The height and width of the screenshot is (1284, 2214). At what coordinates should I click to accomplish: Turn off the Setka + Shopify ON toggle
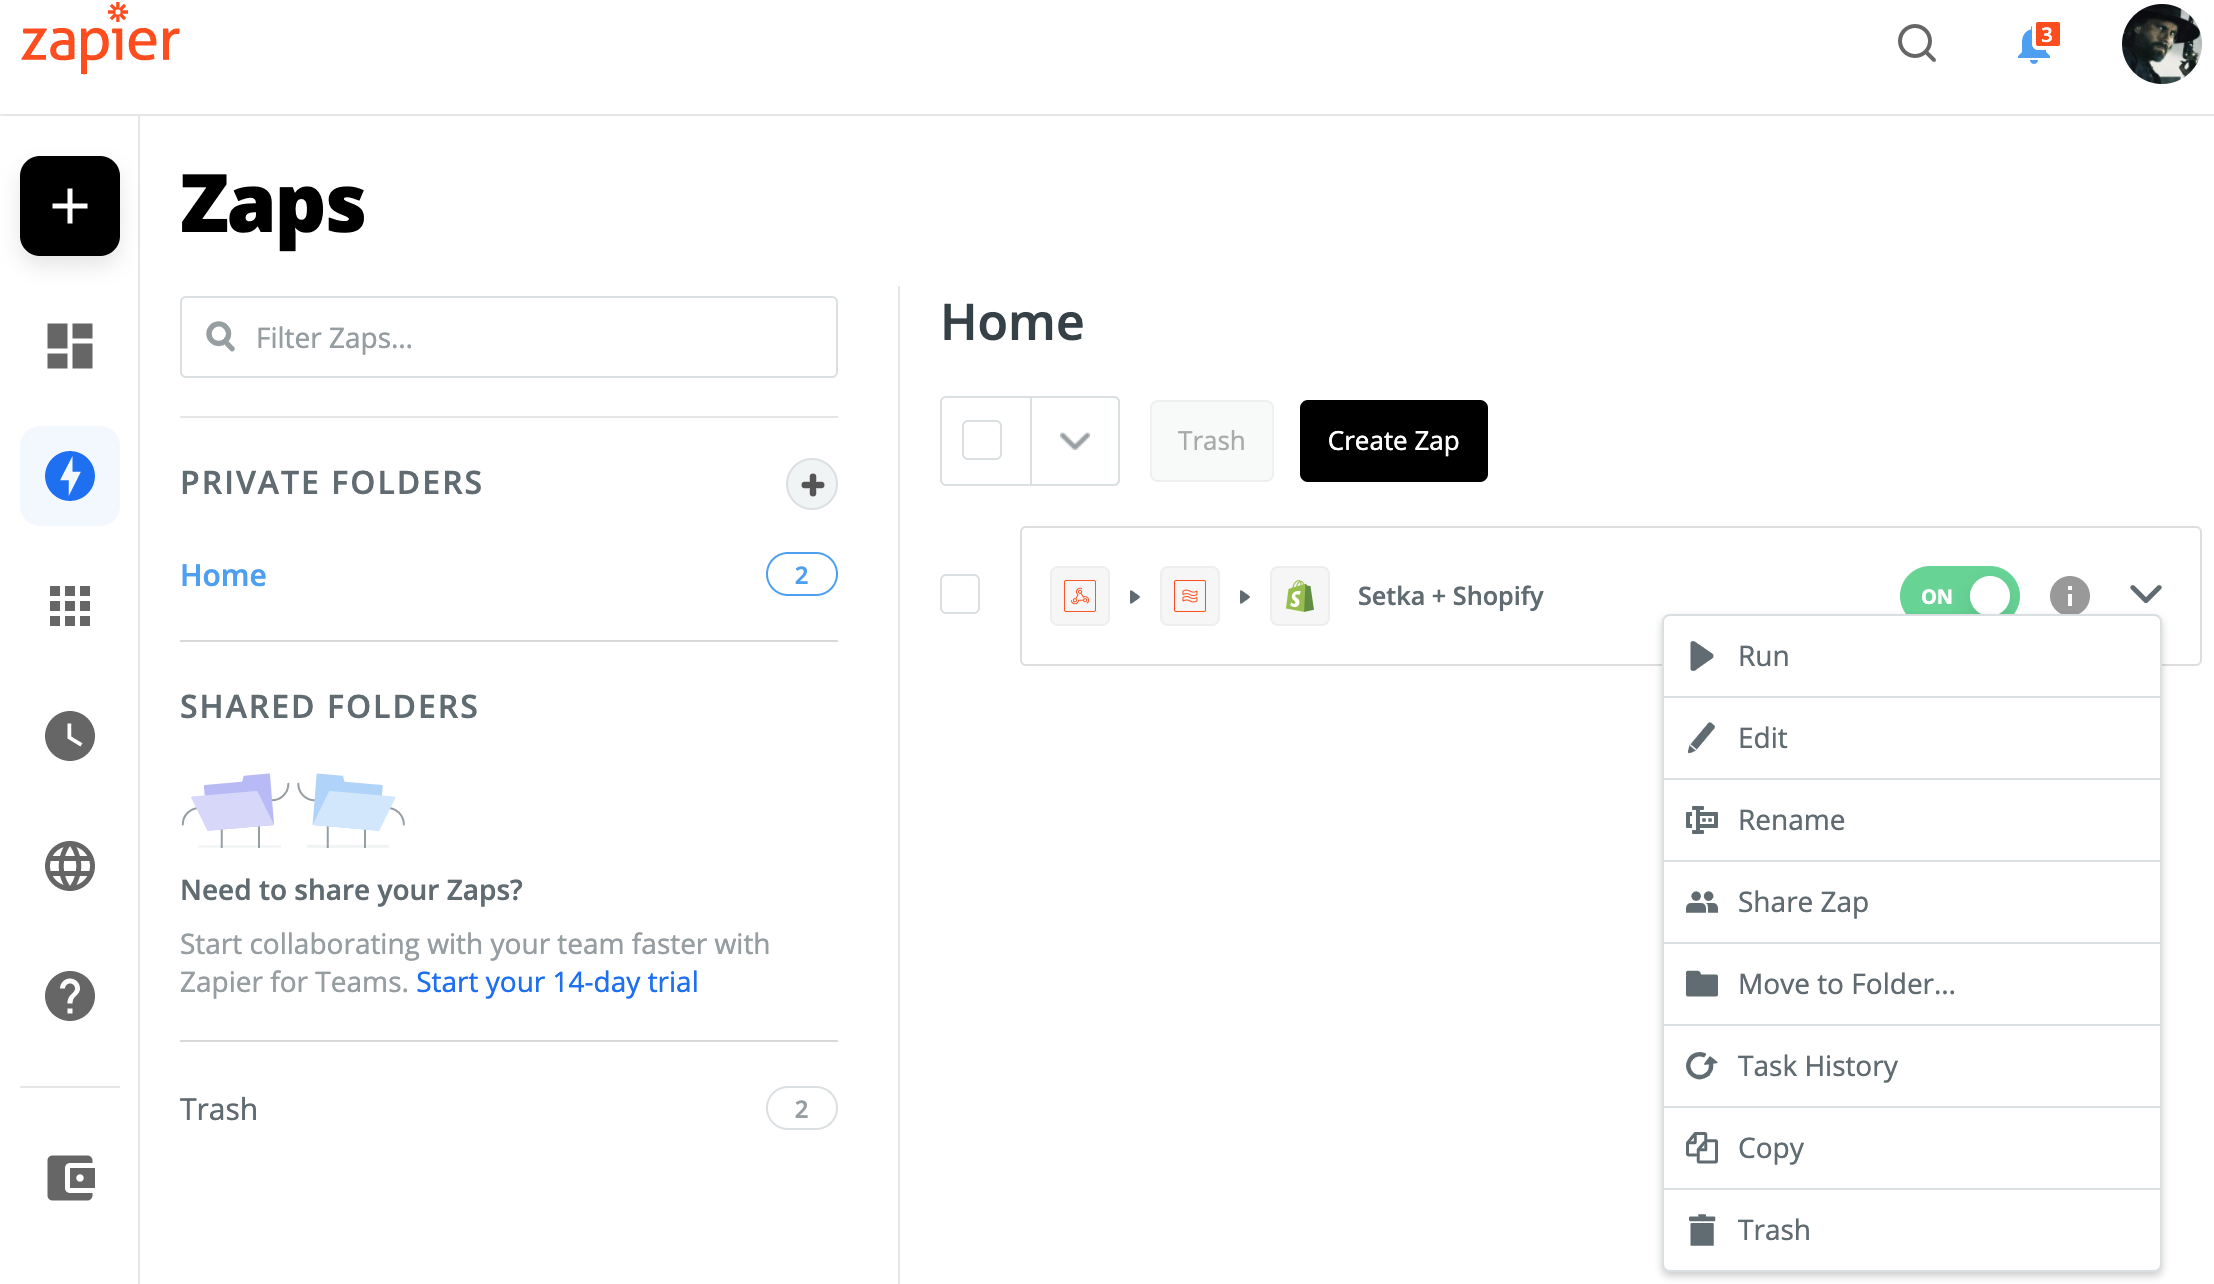point(1959,596)
